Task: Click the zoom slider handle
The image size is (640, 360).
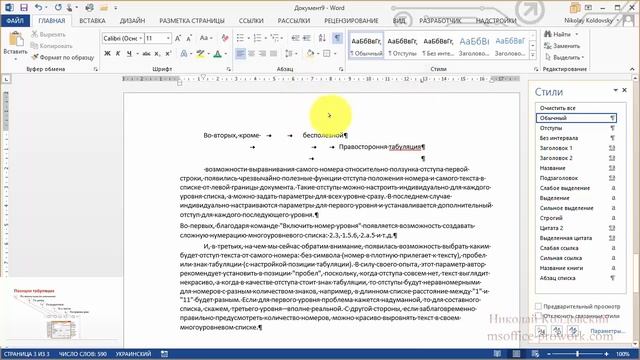Action: 578,354
